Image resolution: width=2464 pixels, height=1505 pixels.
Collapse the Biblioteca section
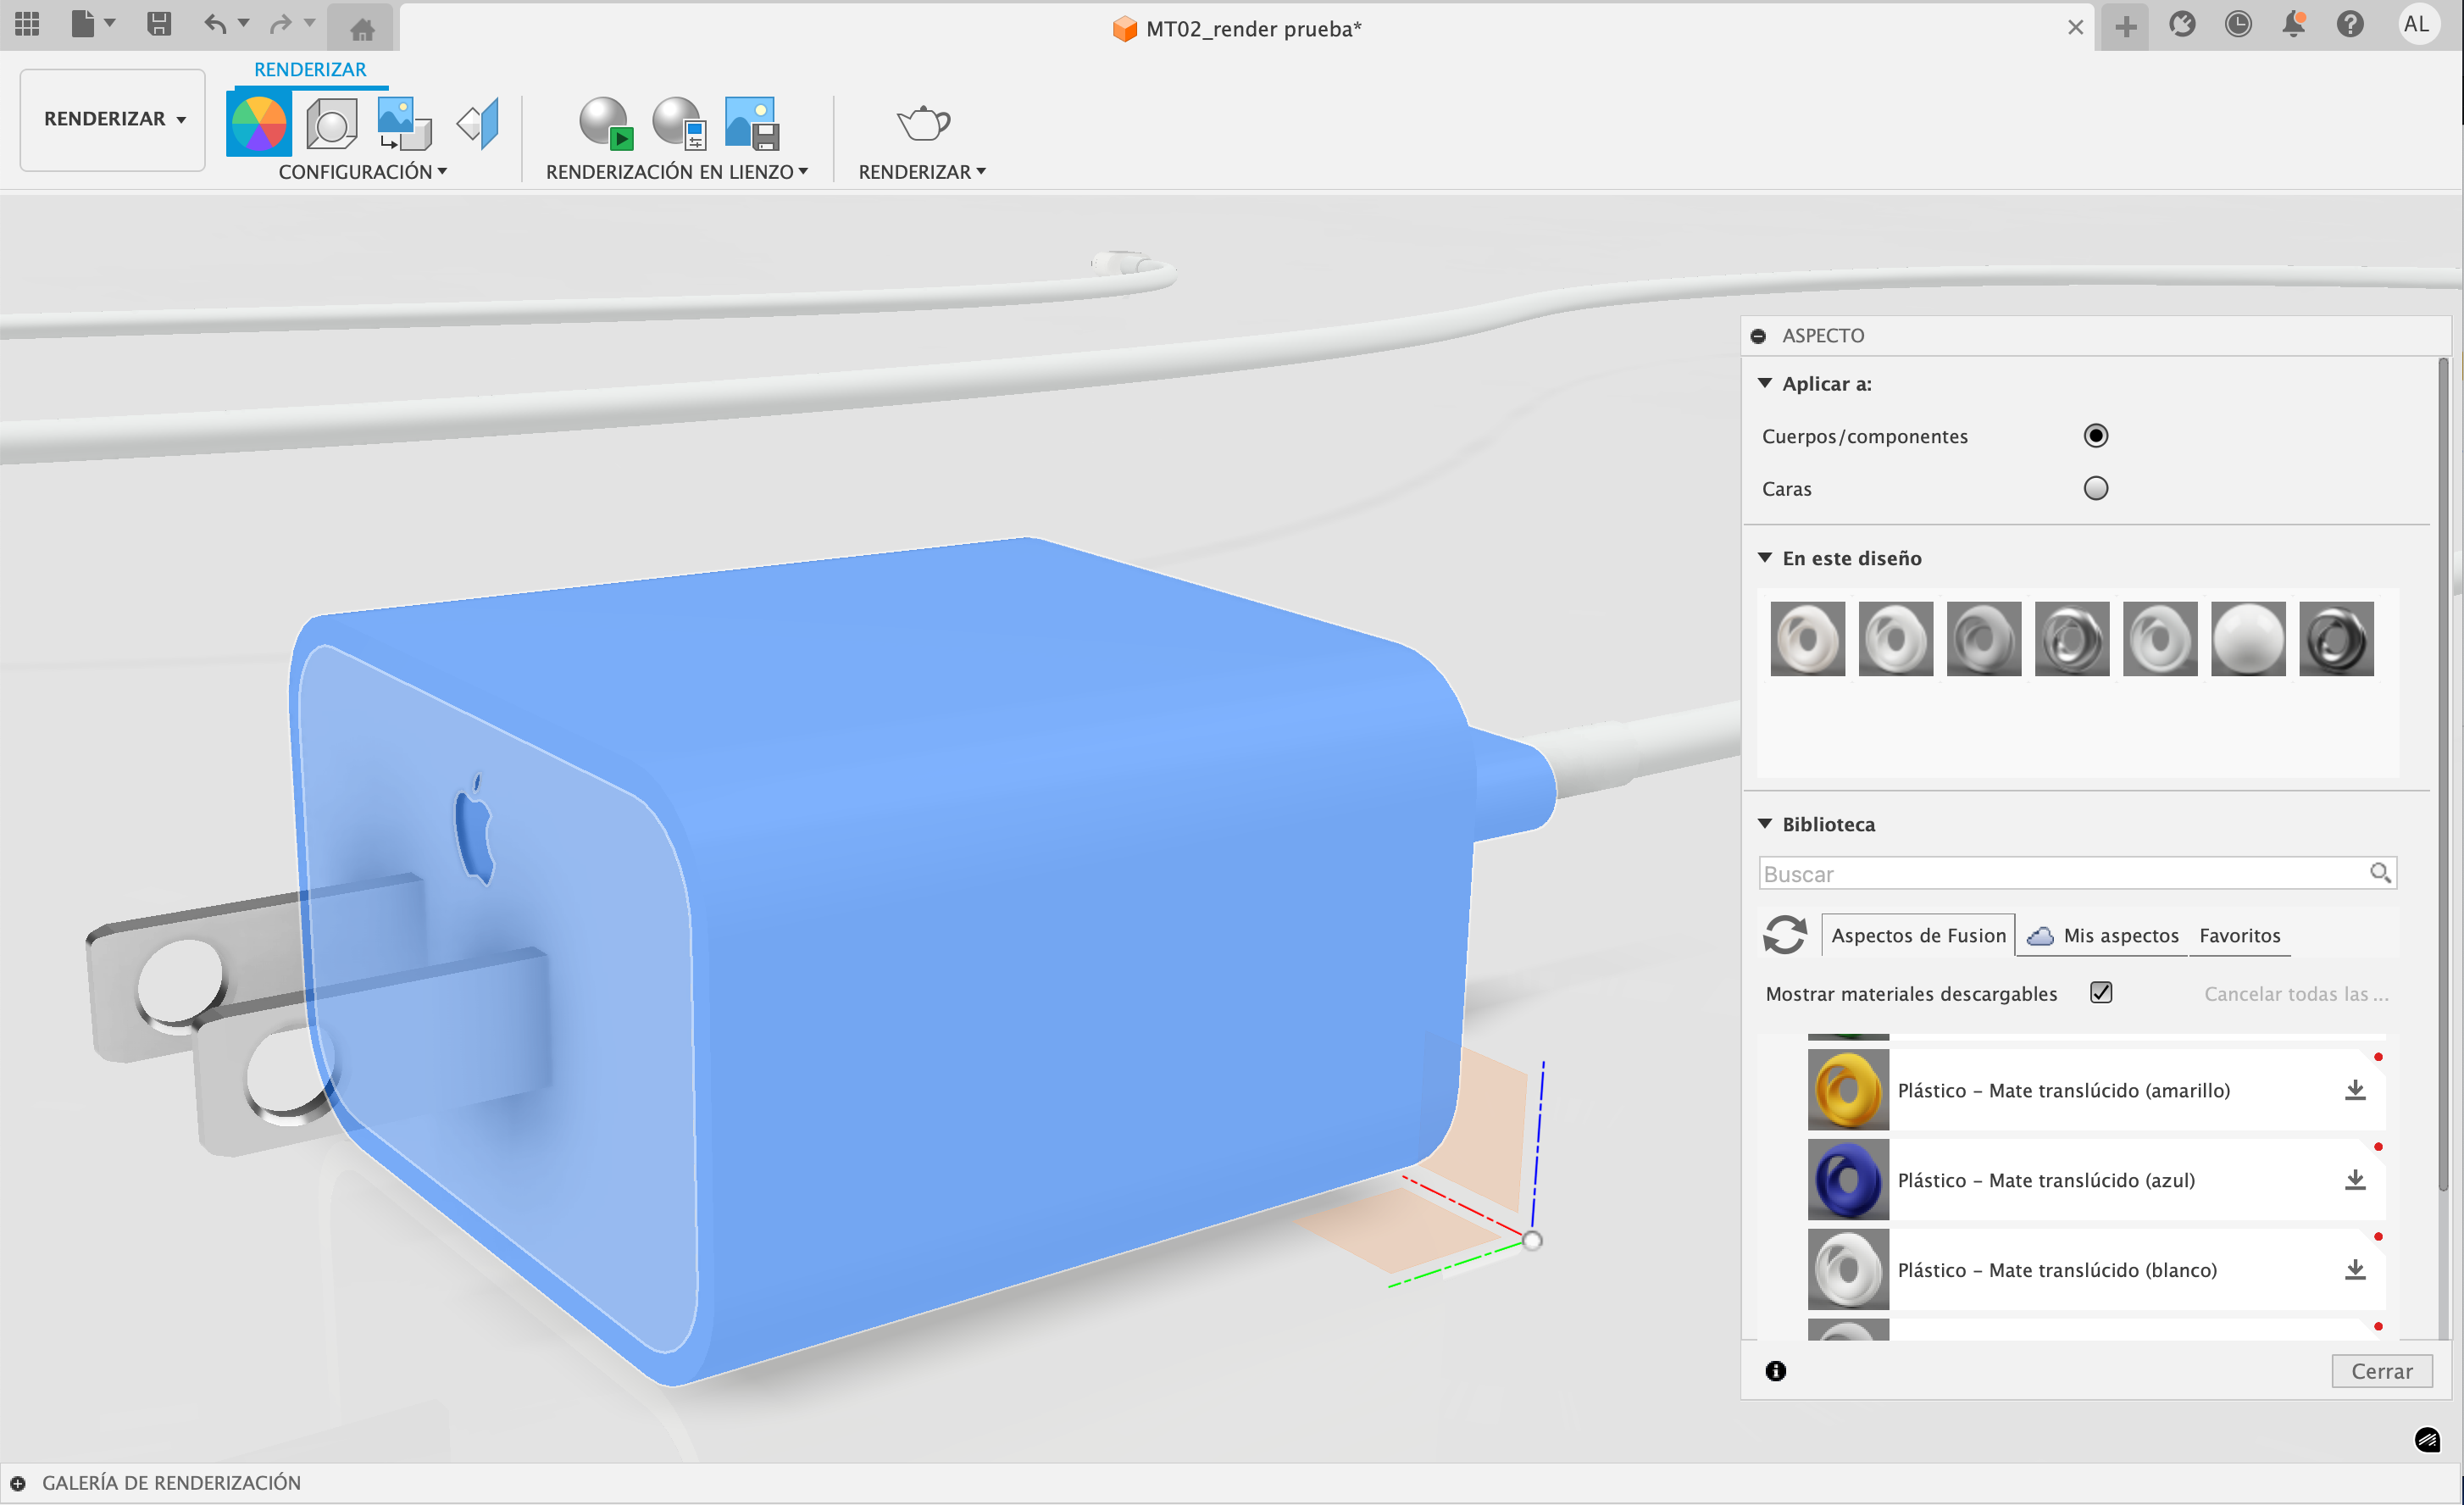(x=1765, y=824)
